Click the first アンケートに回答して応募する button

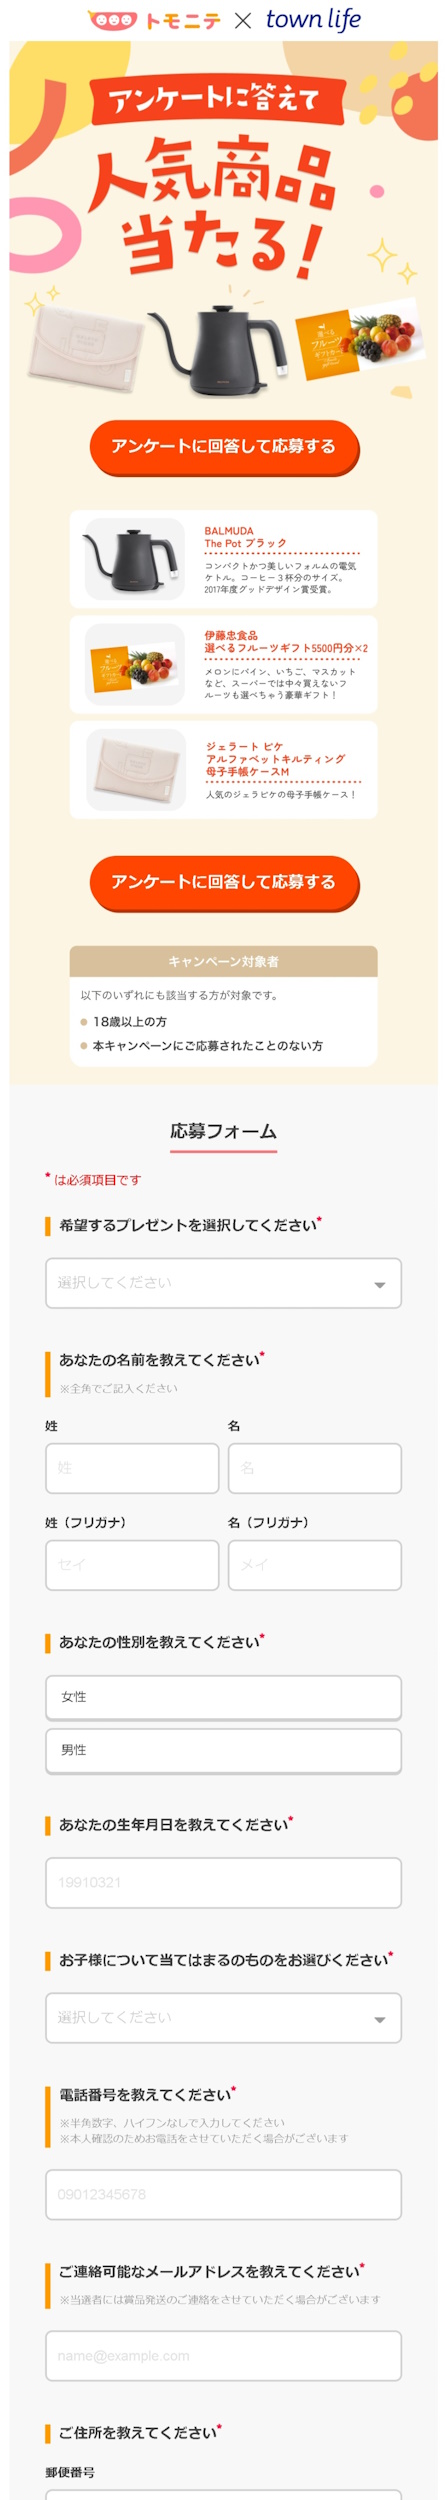pyautogui.click(x=224, y=447)
